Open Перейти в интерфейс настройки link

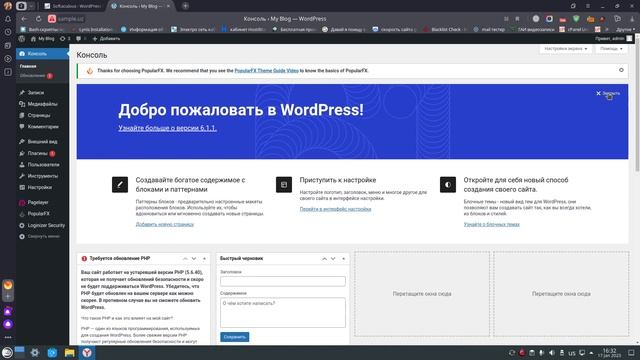click(335, 209)
